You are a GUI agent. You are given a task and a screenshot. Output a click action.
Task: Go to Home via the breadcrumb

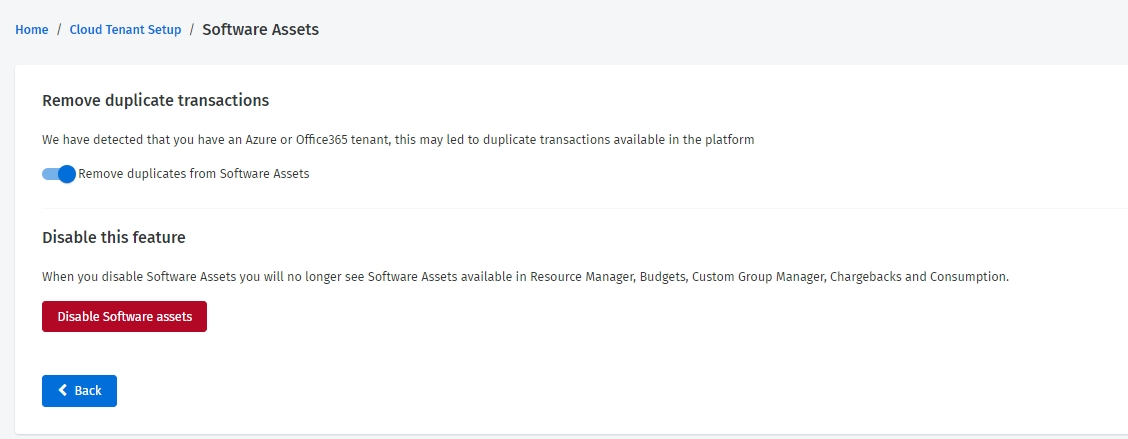[x=32, y=30]
